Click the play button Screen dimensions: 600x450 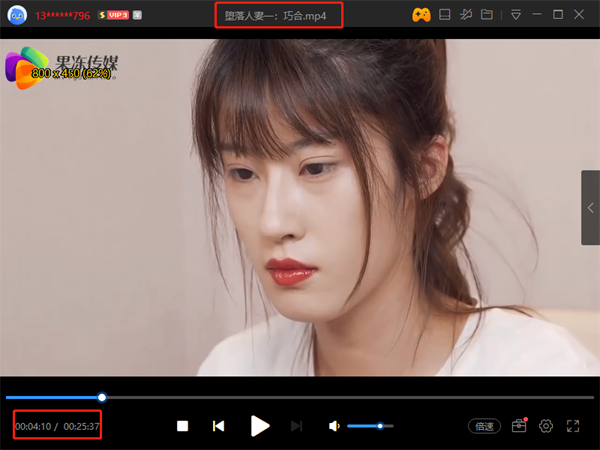point(260,426)
